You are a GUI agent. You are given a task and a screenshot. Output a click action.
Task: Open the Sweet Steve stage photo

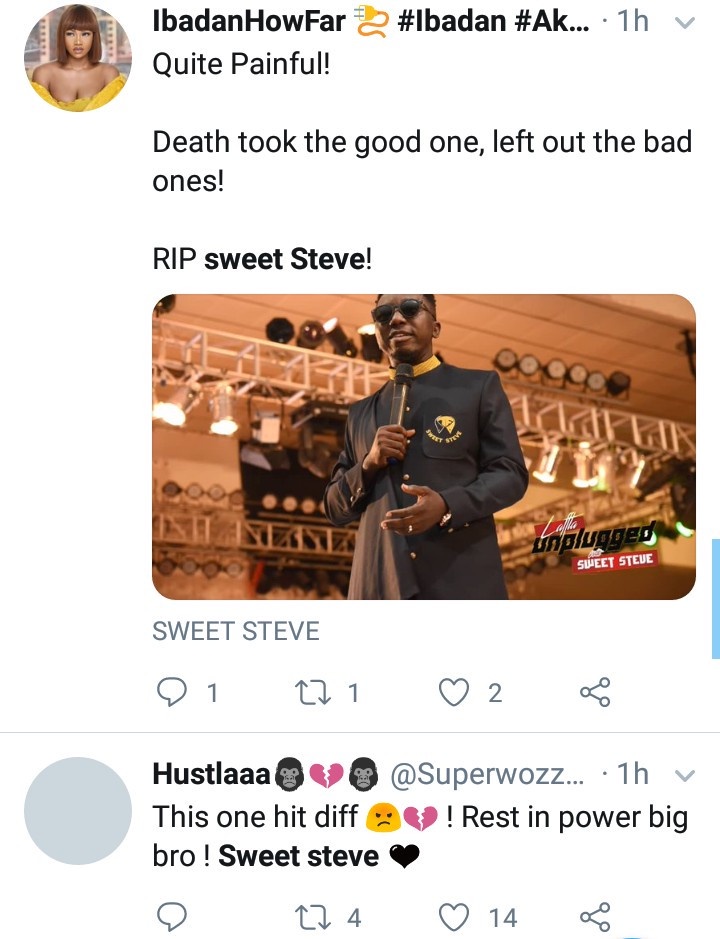423,447
